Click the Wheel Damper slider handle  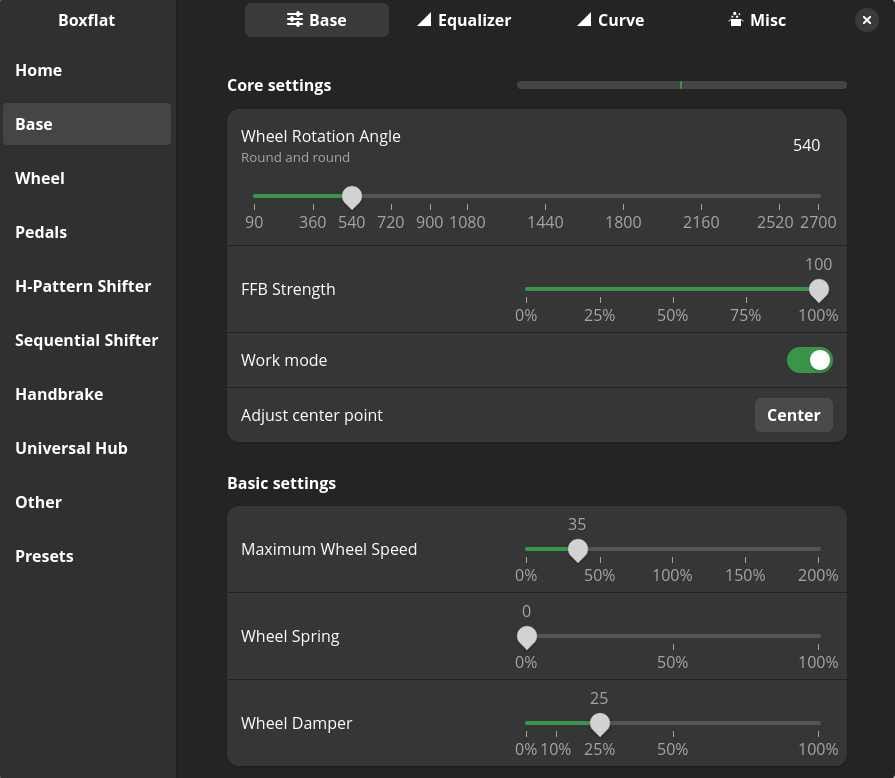click(599, 723)
